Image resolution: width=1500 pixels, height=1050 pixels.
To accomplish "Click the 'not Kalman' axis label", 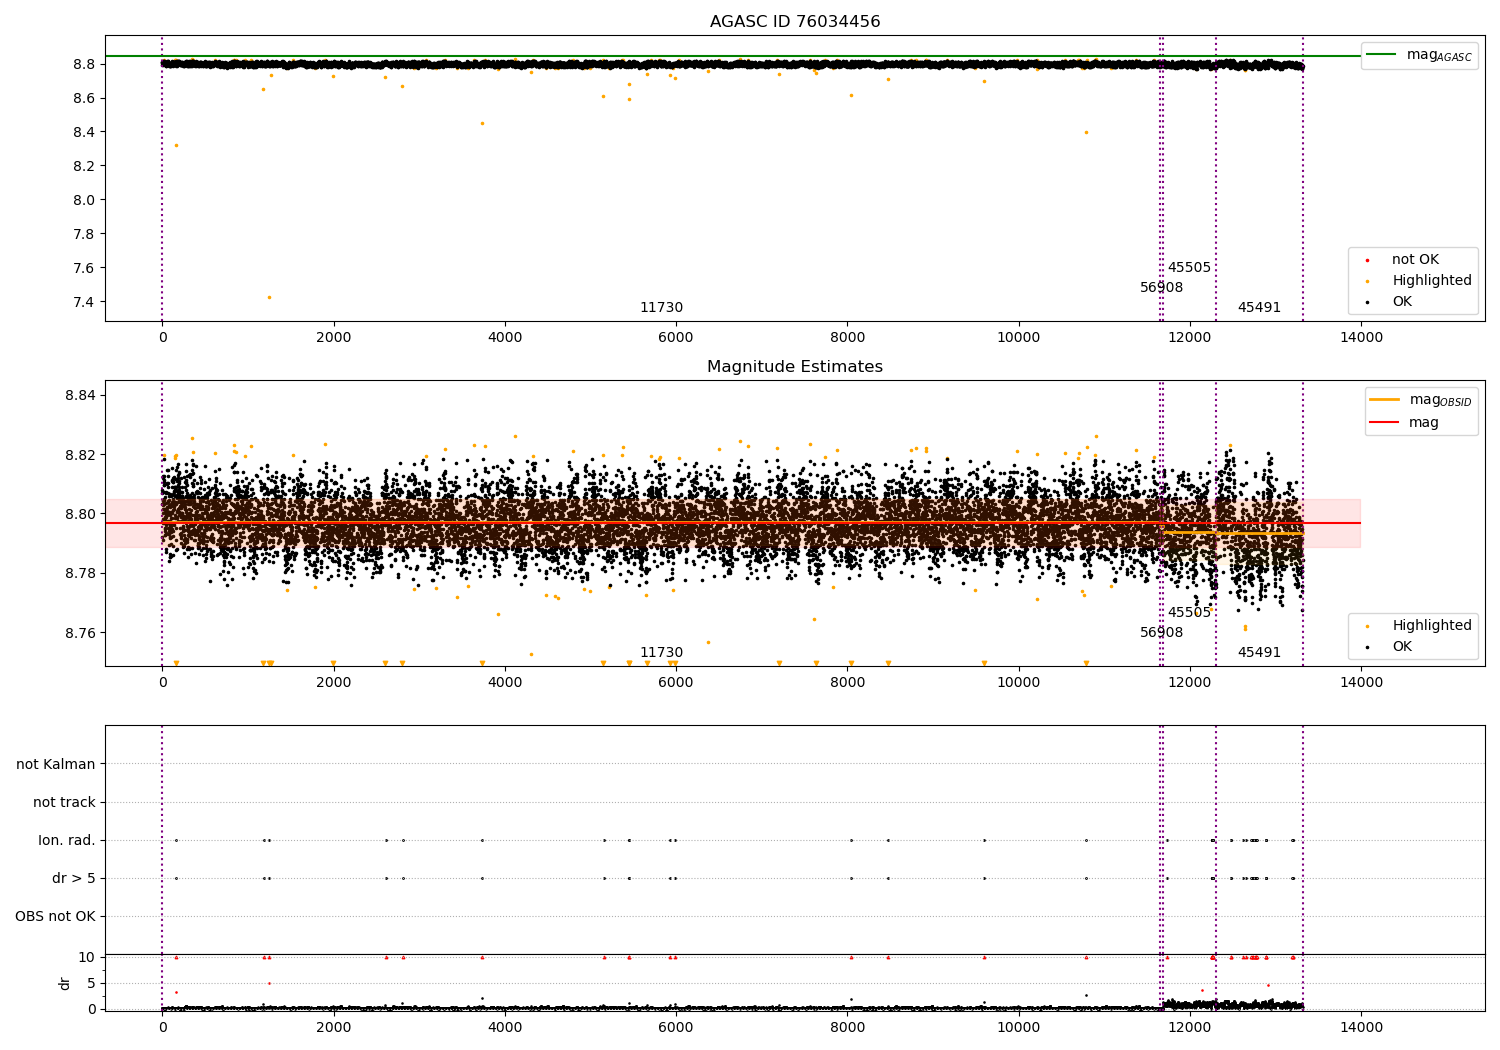I will 56,764.
